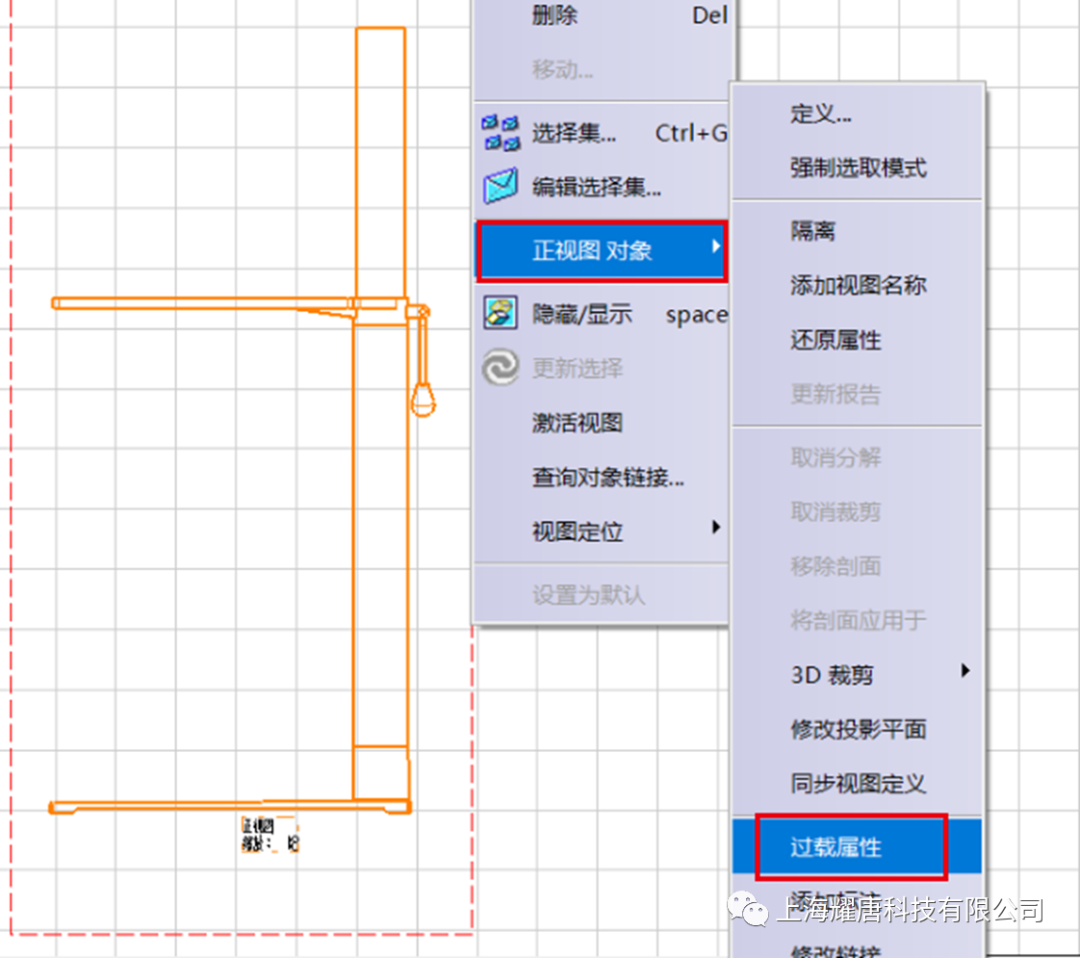Viewport: 1080px width, 958px height.
Task: Choose 修改投影平面 option
Action: tap(858, 730)
